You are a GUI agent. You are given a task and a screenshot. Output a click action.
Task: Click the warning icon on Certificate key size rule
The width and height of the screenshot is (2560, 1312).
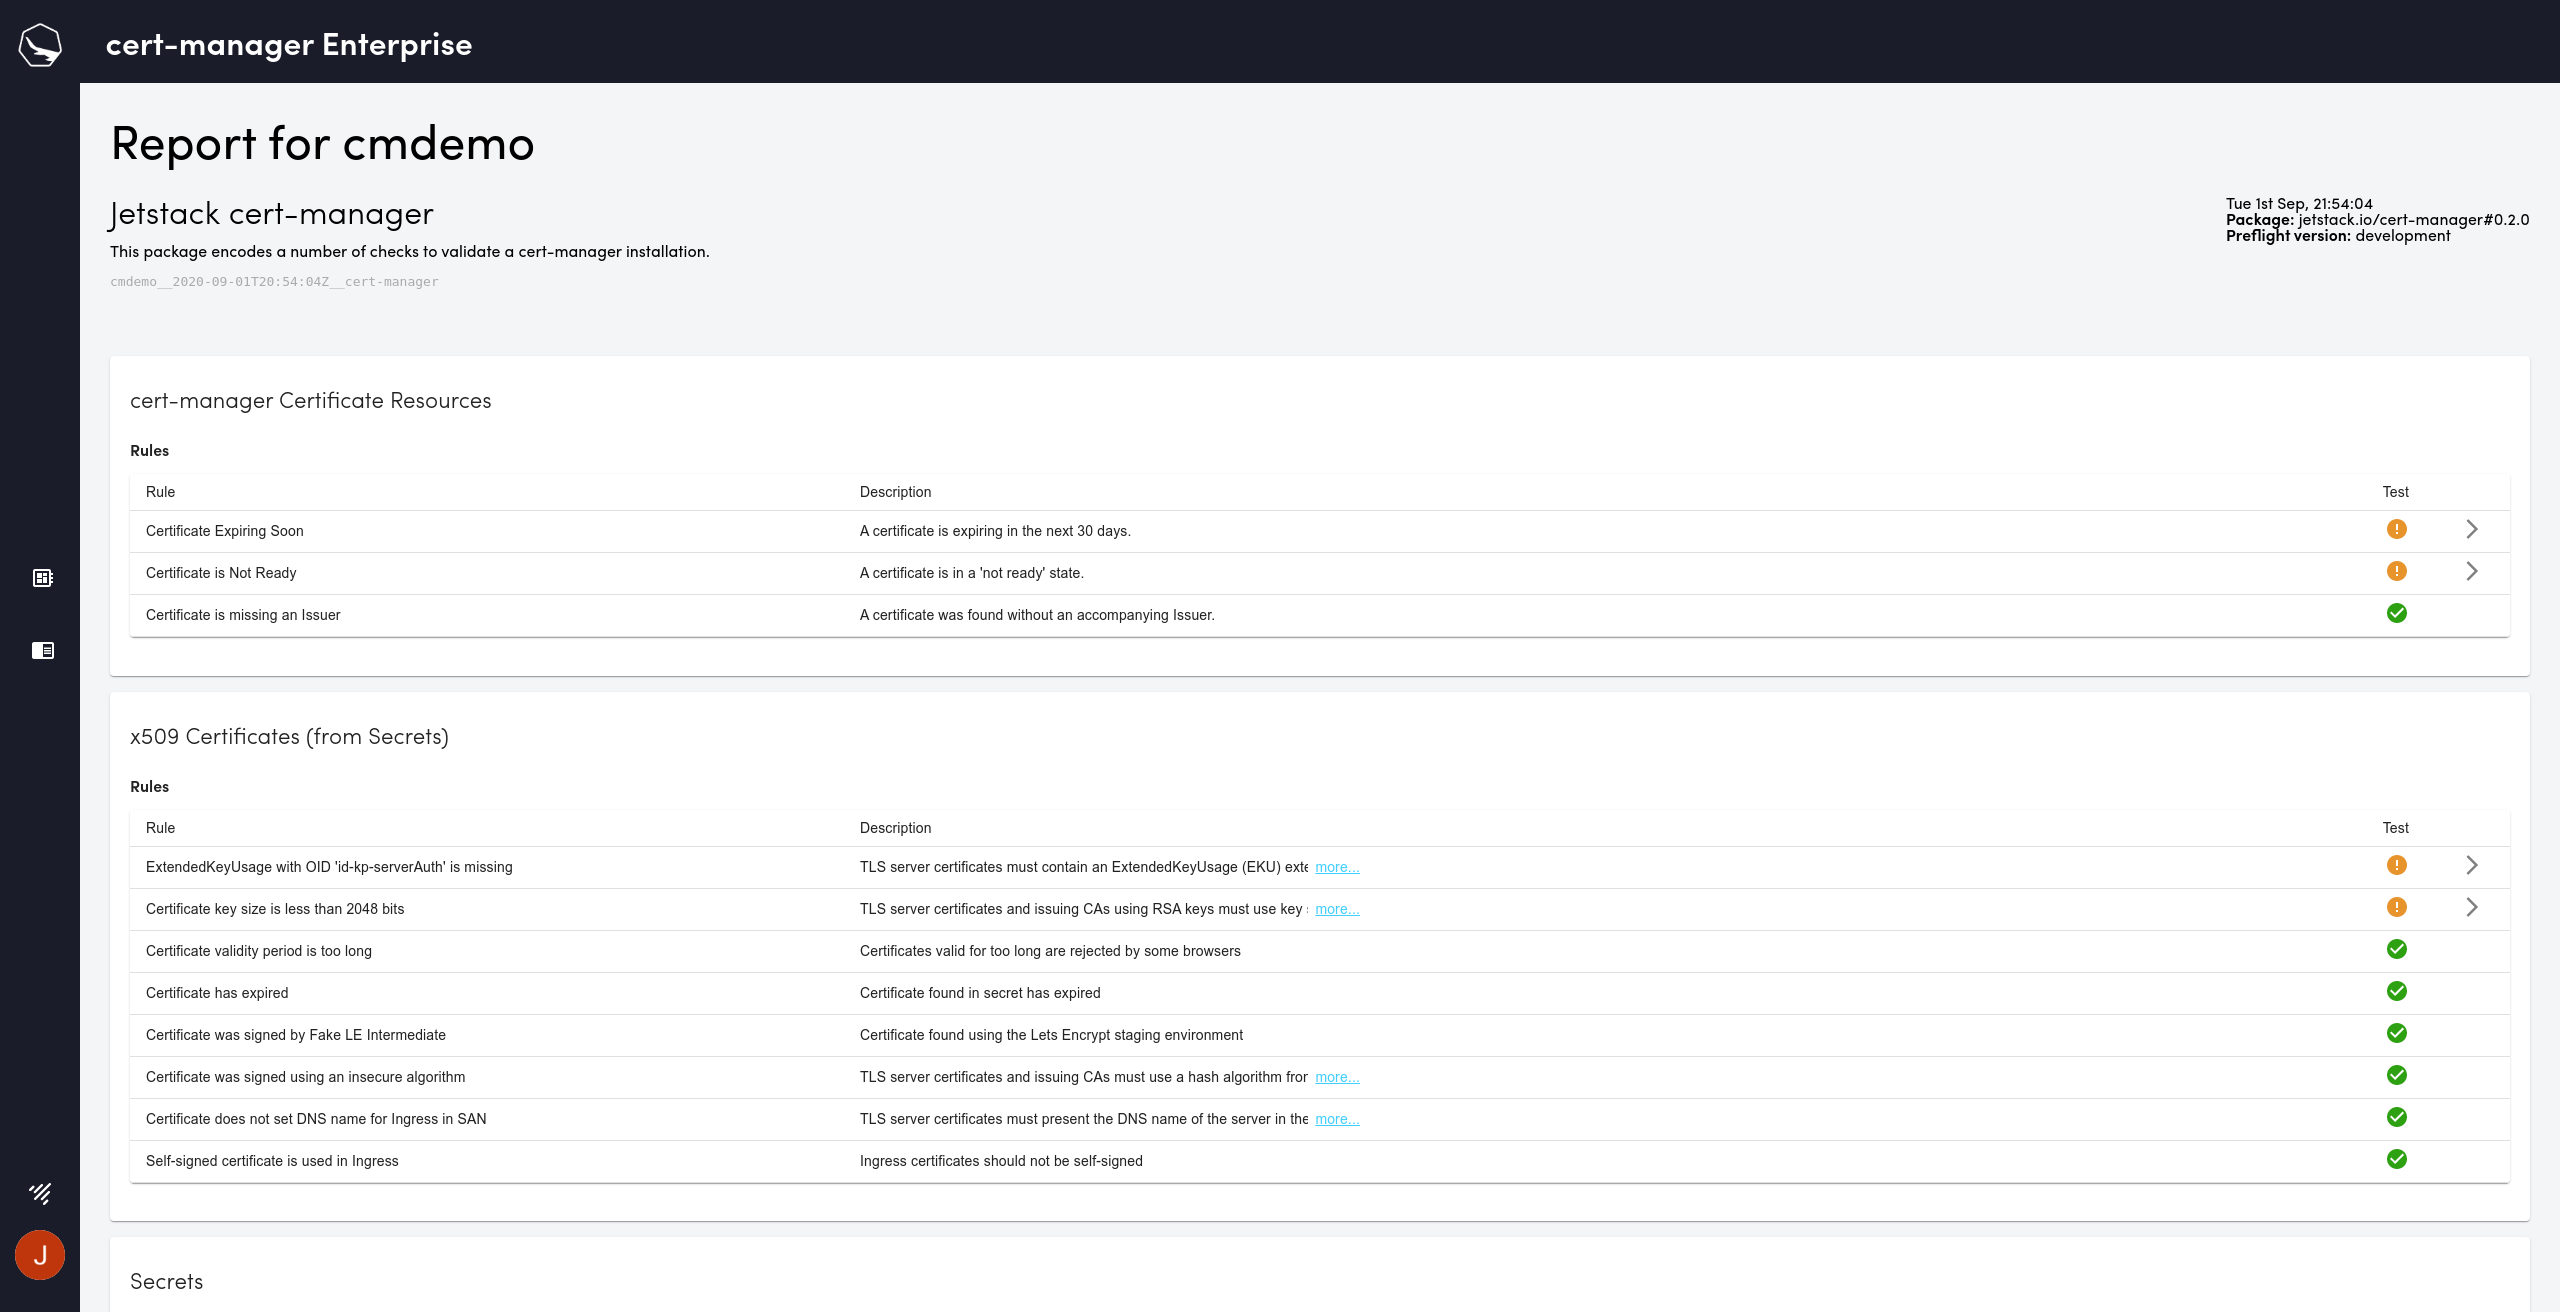click(2396, 907)
